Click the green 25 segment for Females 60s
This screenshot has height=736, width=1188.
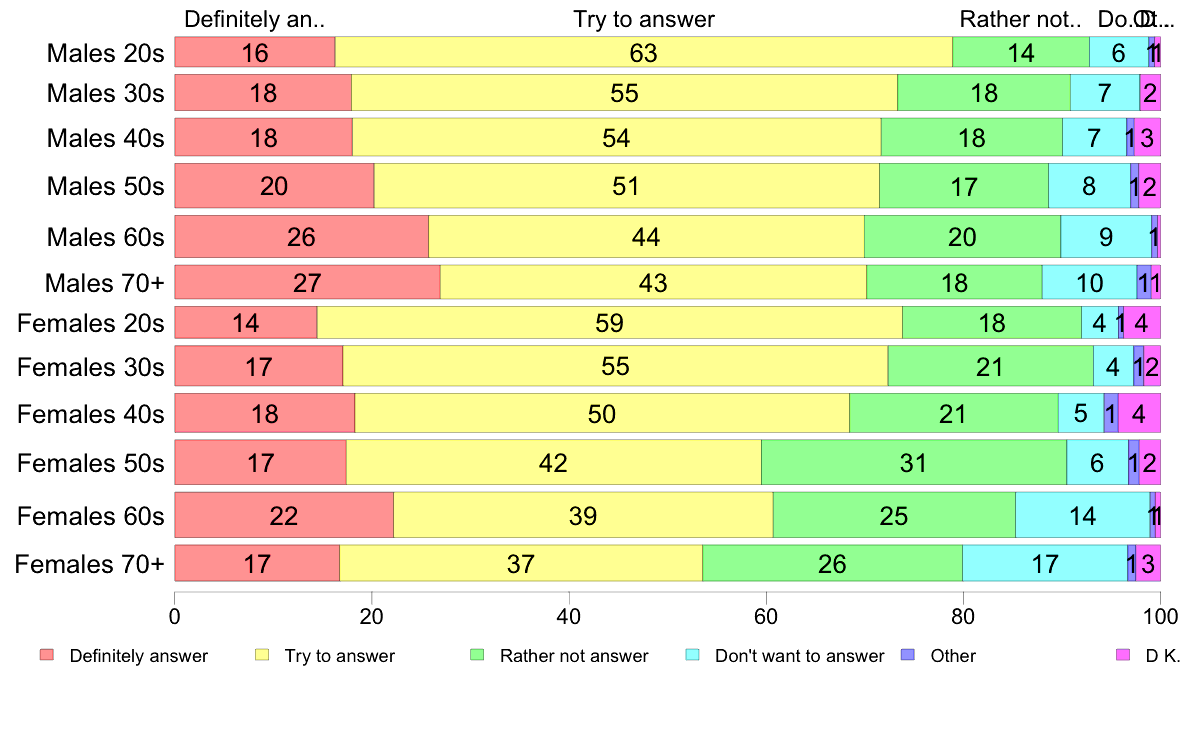tap(894, 515)
